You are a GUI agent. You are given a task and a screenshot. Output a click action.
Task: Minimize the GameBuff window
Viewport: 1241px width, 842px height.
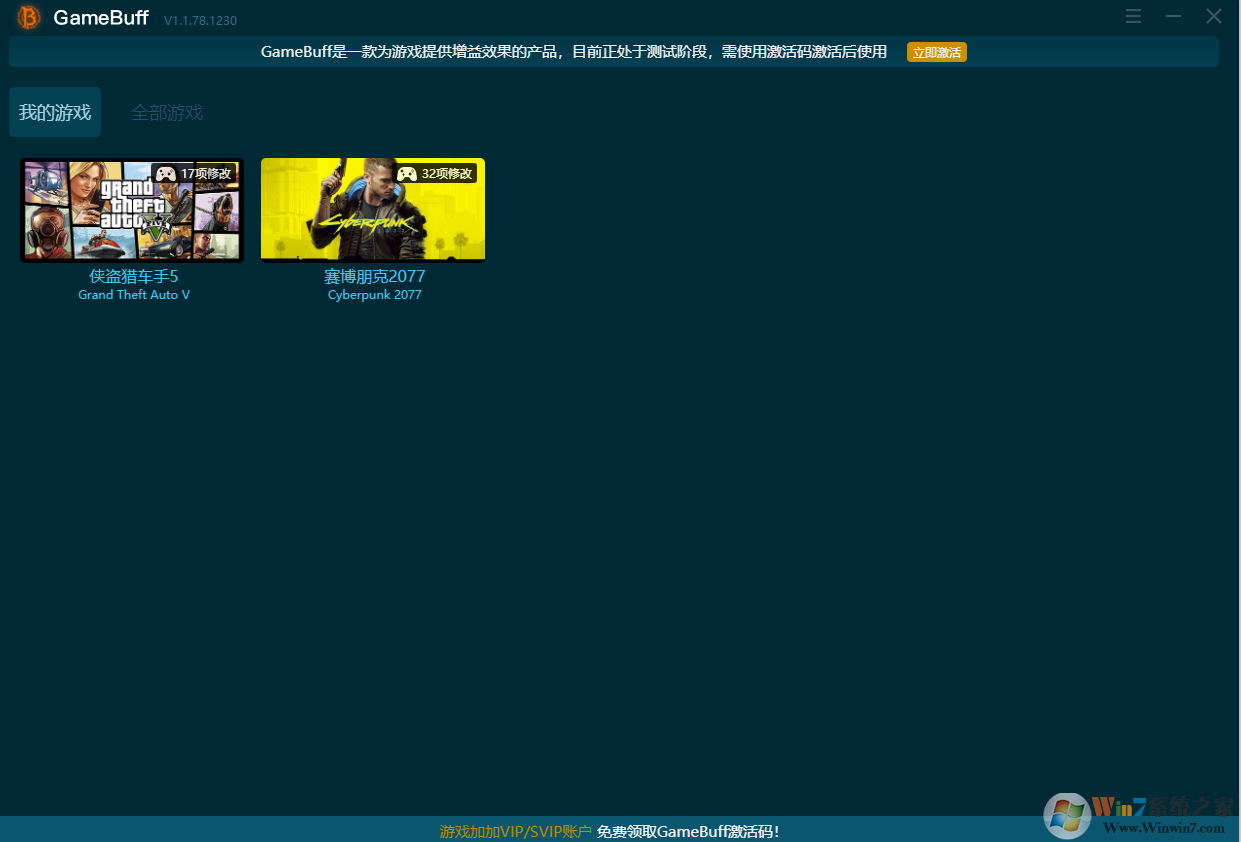[x=1174, y=17]
